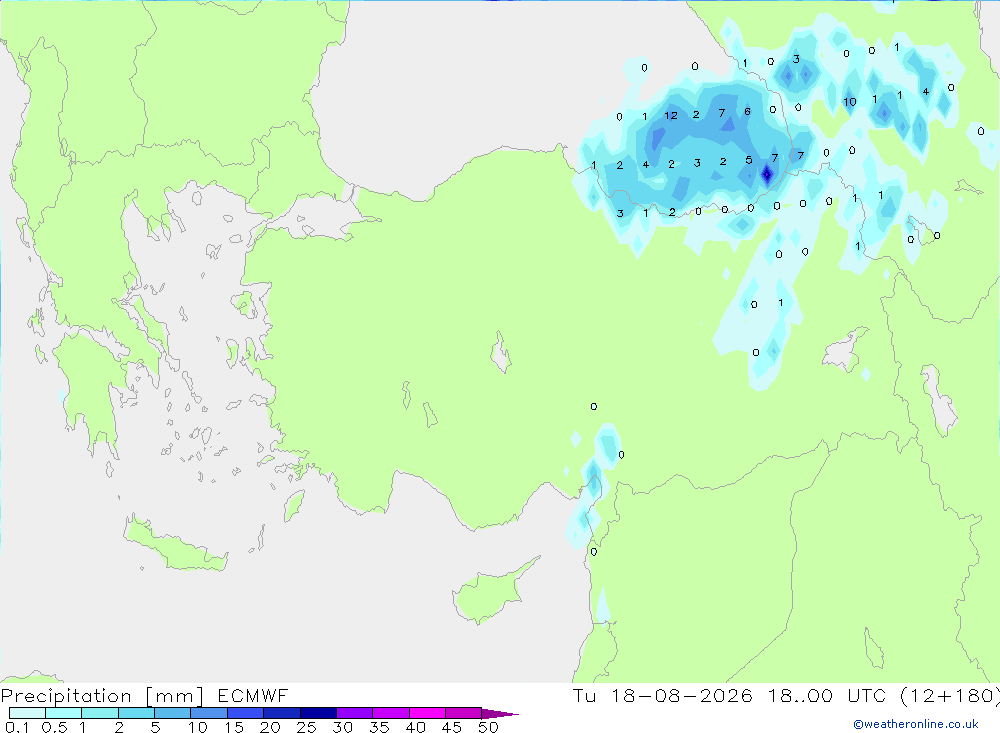This screenshot has height=733, width=1000.
Task: Click the '25' legend scale label
Action: point(307,727)
